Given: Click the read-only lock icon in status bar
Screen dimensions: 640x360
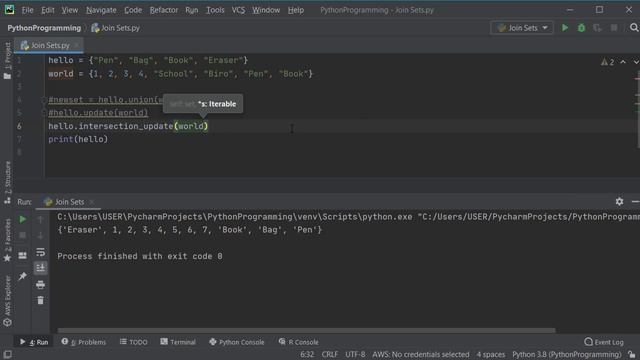Looking at the screenshot, I should point(632,354).
